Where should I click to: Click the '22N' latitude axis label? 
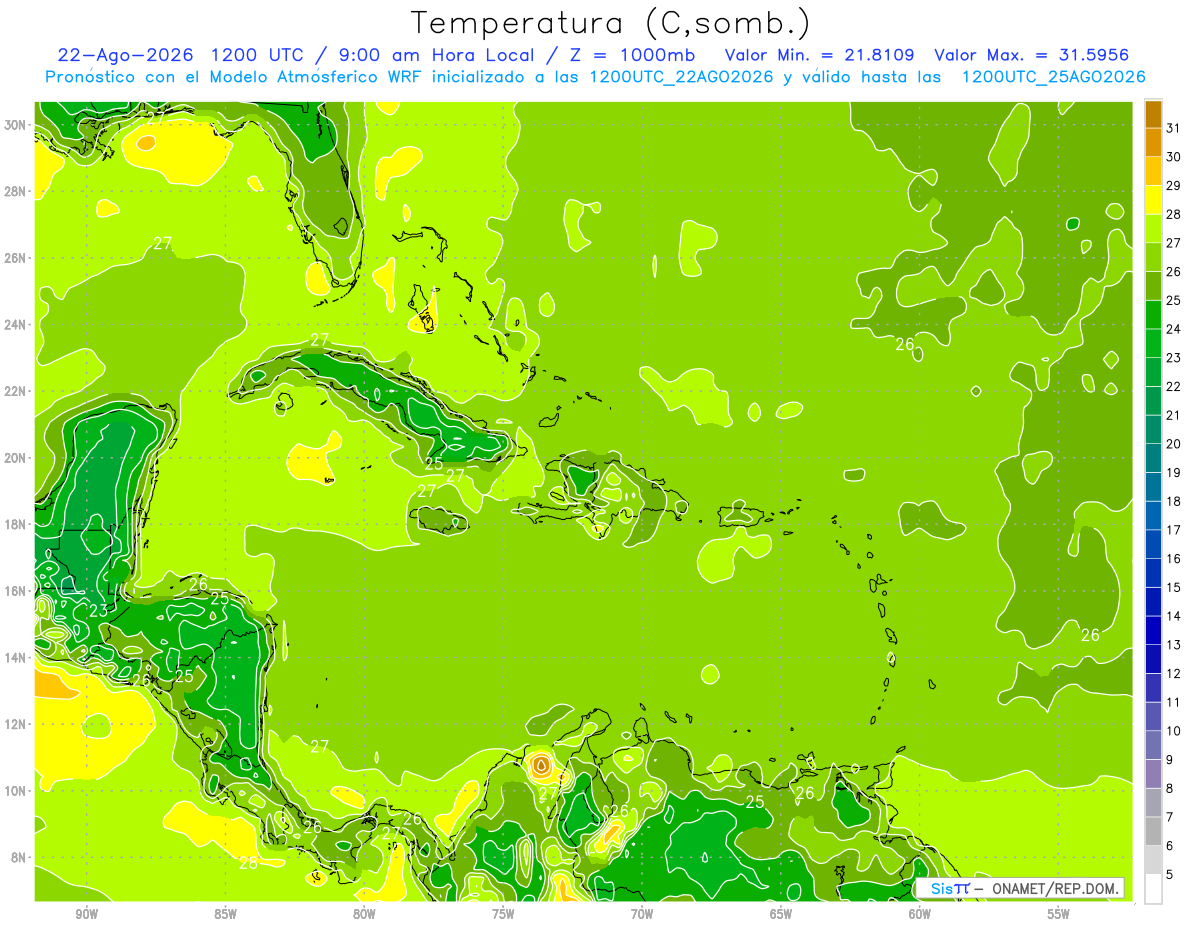coord(17,391)
